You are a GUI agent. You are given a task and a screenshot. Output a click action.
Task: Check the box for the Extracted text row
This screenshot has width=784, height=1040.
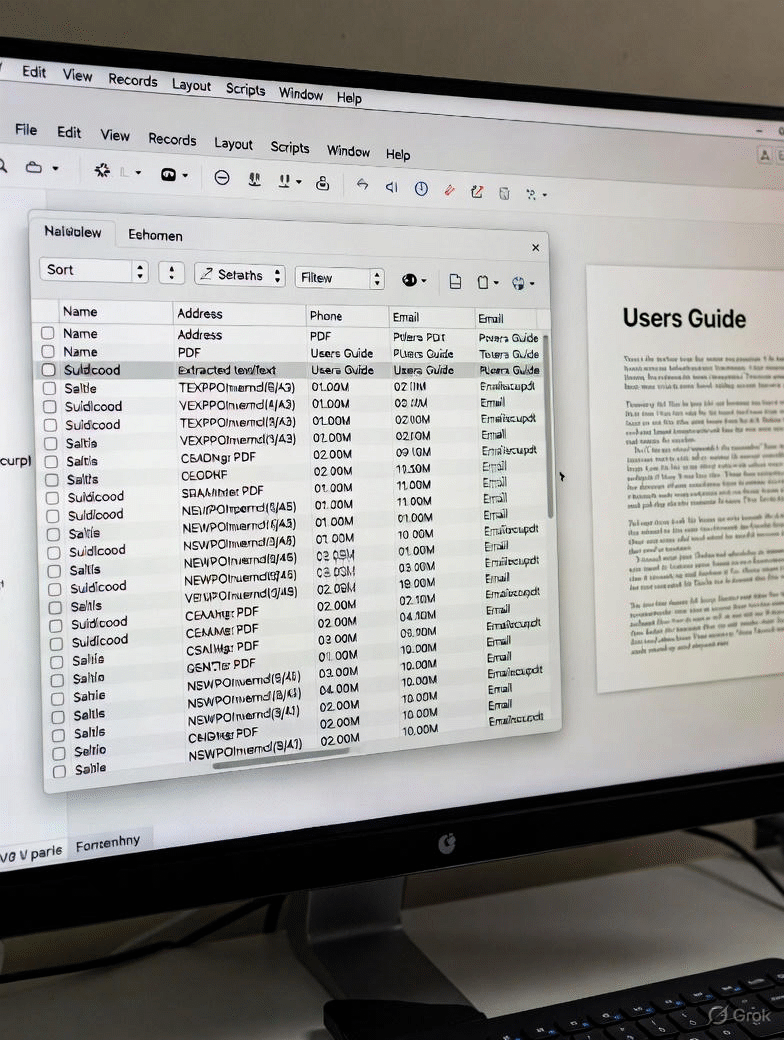48,370
